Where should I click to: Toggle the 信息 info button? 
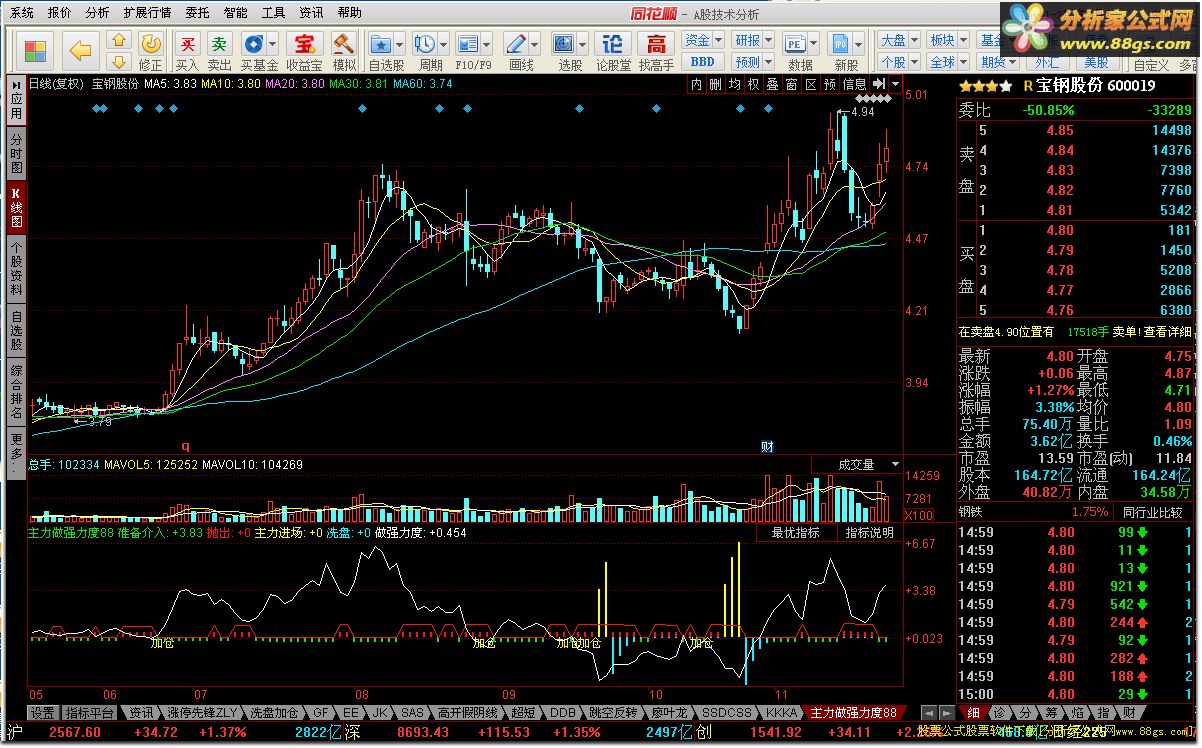pyautogui.click(x=854, y=84)
